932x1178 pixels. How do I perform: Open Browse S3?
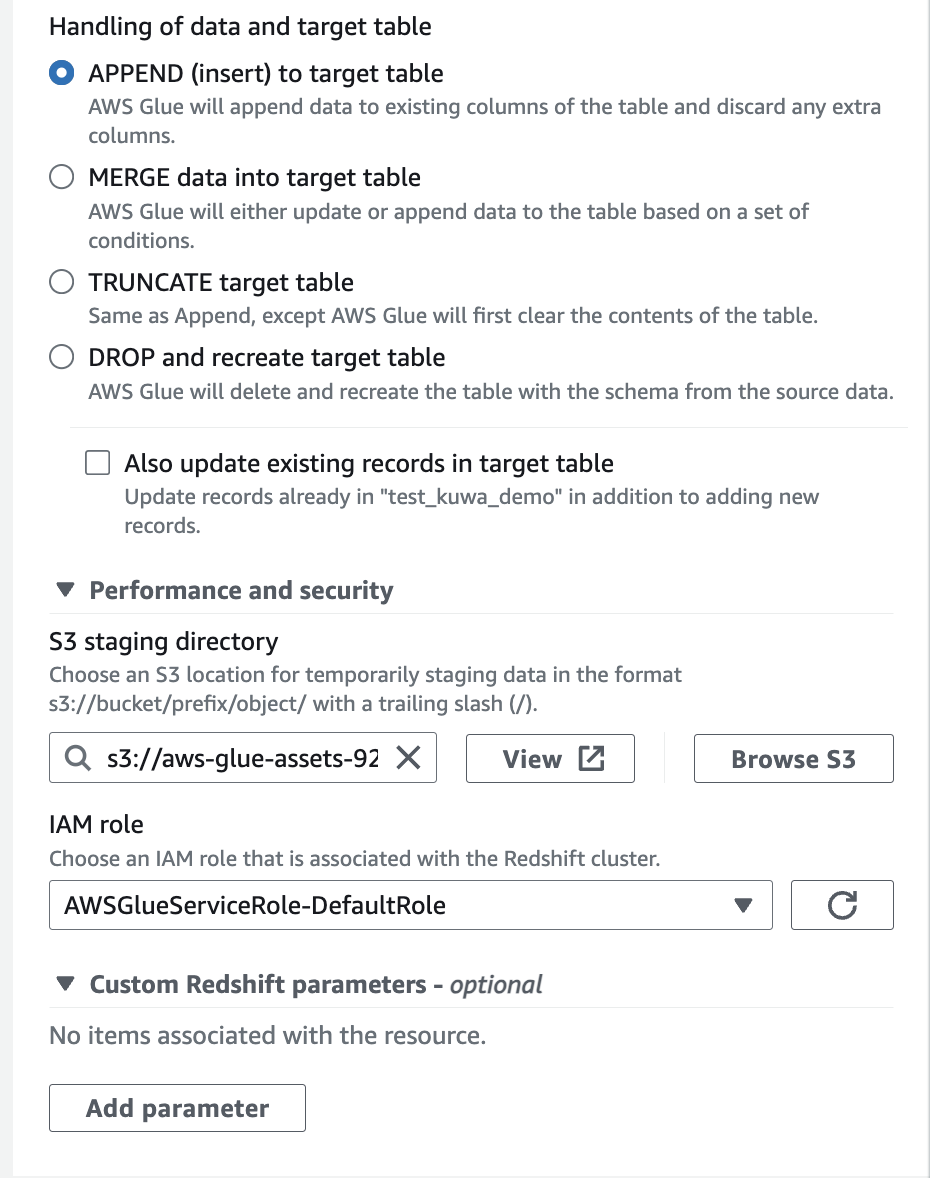(x=793, y=758)
